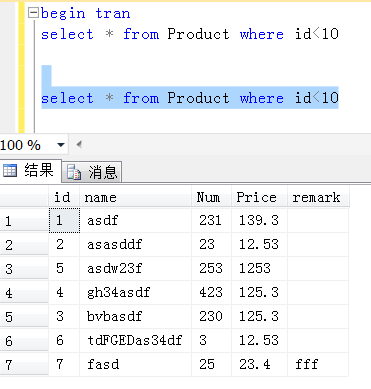Click the Price cell in asasddf row

[x=259, y=244]
